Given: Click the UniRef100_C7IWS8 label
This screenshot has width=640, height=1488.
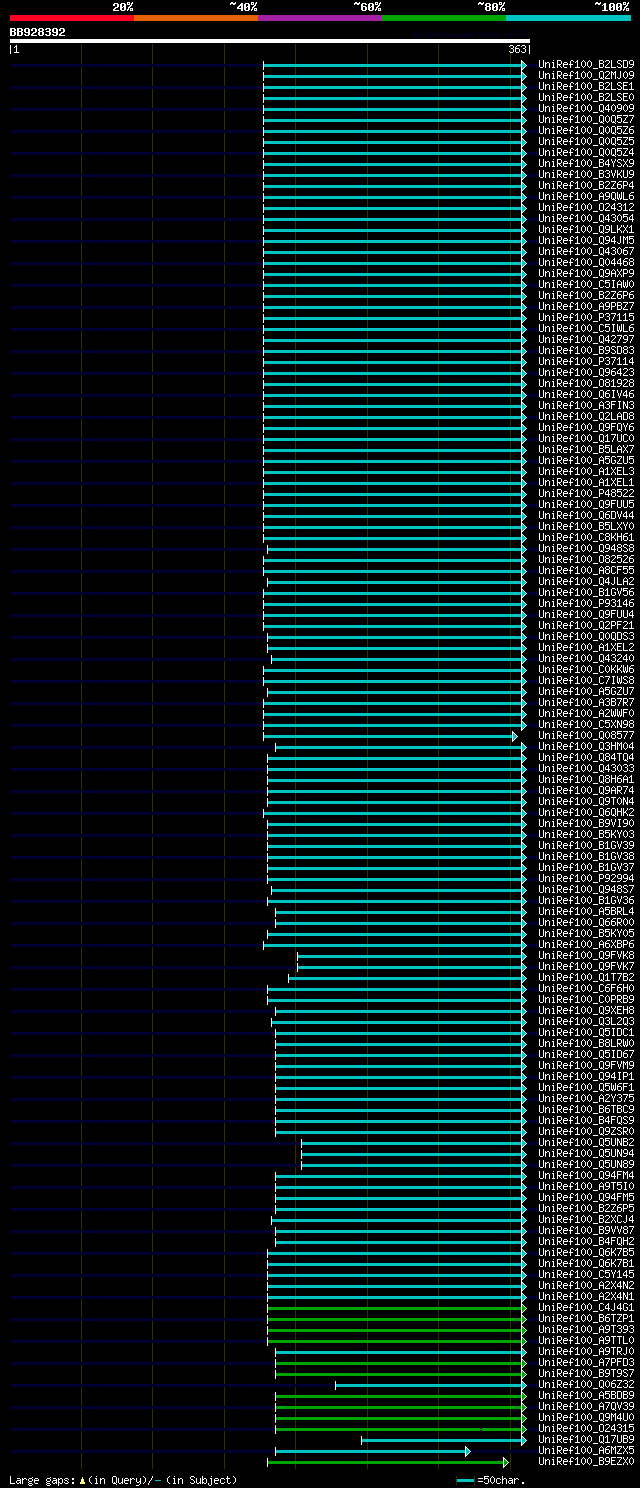Looking at the screenshot, I should [586, 680].
